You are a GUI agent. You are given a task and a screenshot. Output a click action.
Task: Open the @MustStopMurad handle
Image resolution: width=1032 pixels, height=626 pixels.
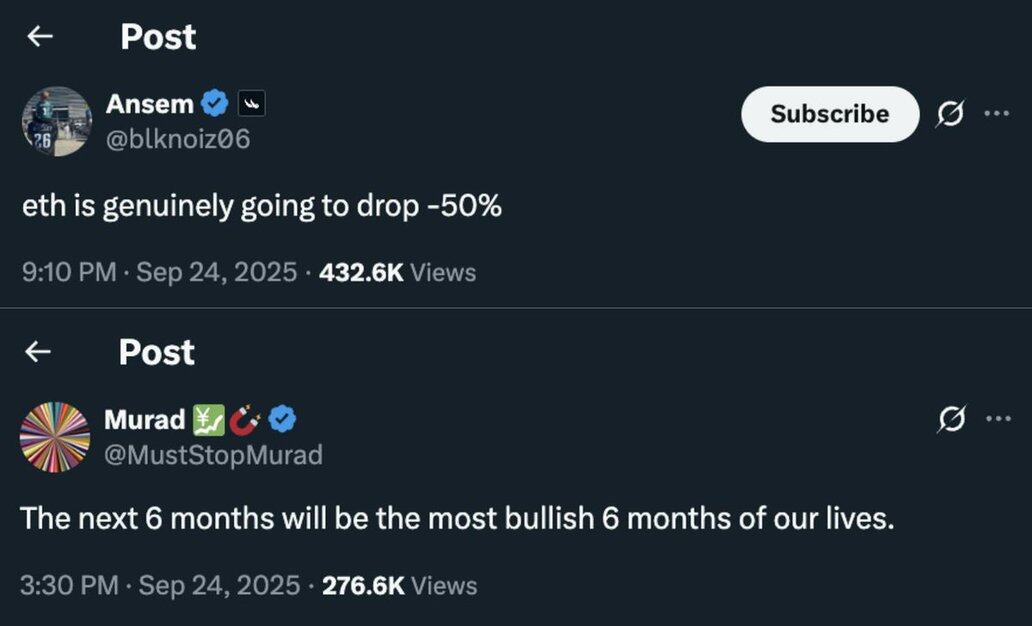pyautogui.click(x=213, y=455)
